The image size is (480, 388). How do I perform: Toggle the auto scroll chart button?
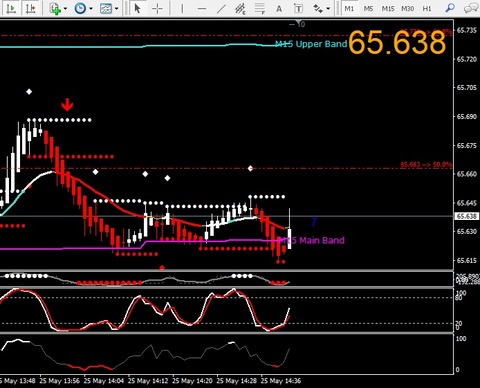tap(11, 8)
